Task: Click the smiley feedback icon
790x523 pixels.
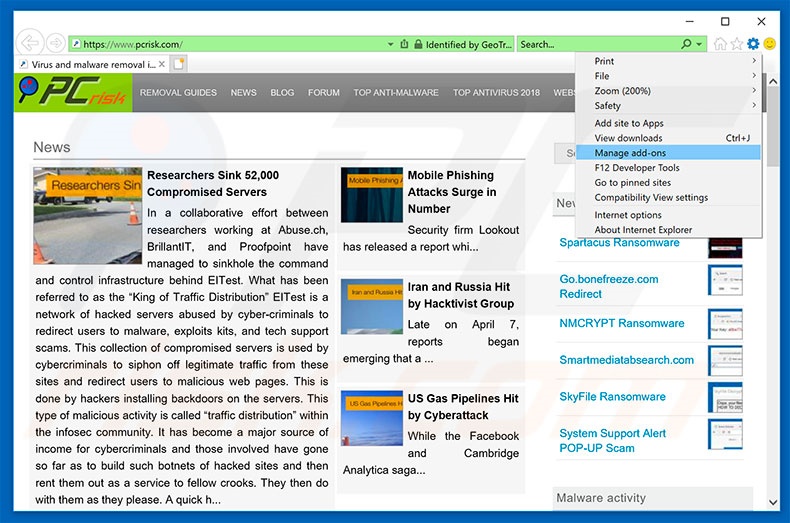Action: [x=769, y=44]
